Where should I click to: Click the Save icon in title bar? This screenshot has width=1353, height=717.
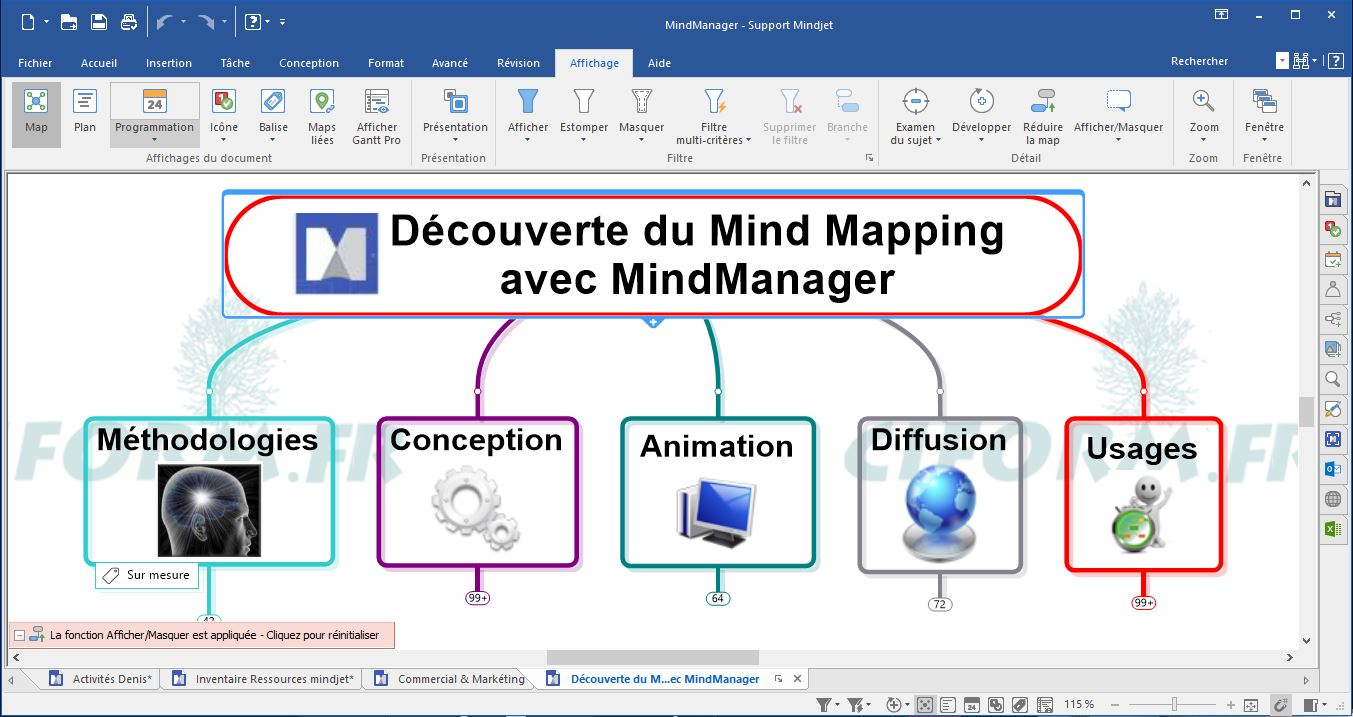[x=99, y=22]
